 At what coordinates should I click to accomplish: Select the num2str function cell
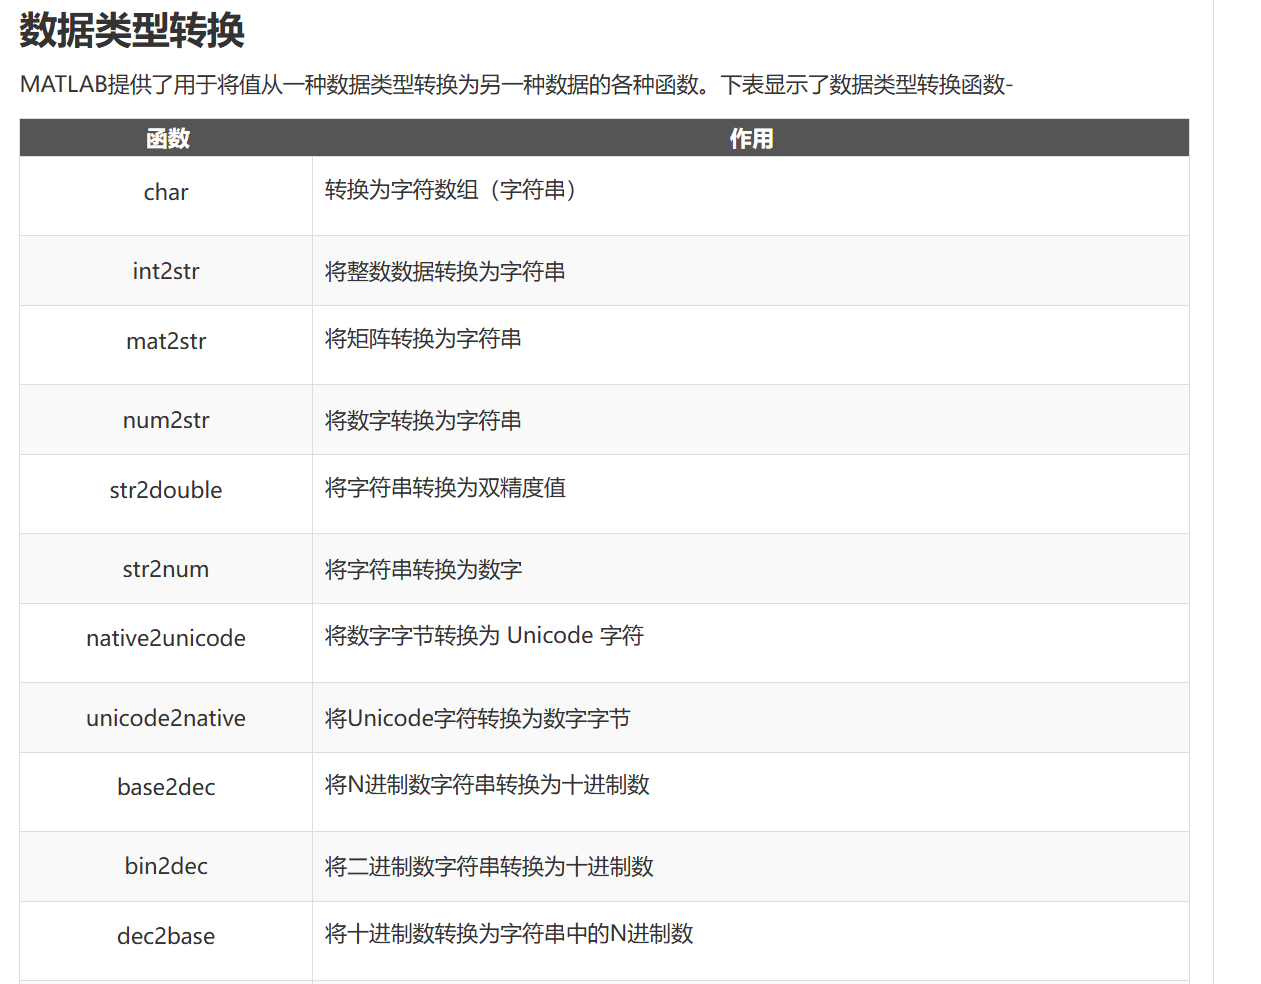click(166, 420)
